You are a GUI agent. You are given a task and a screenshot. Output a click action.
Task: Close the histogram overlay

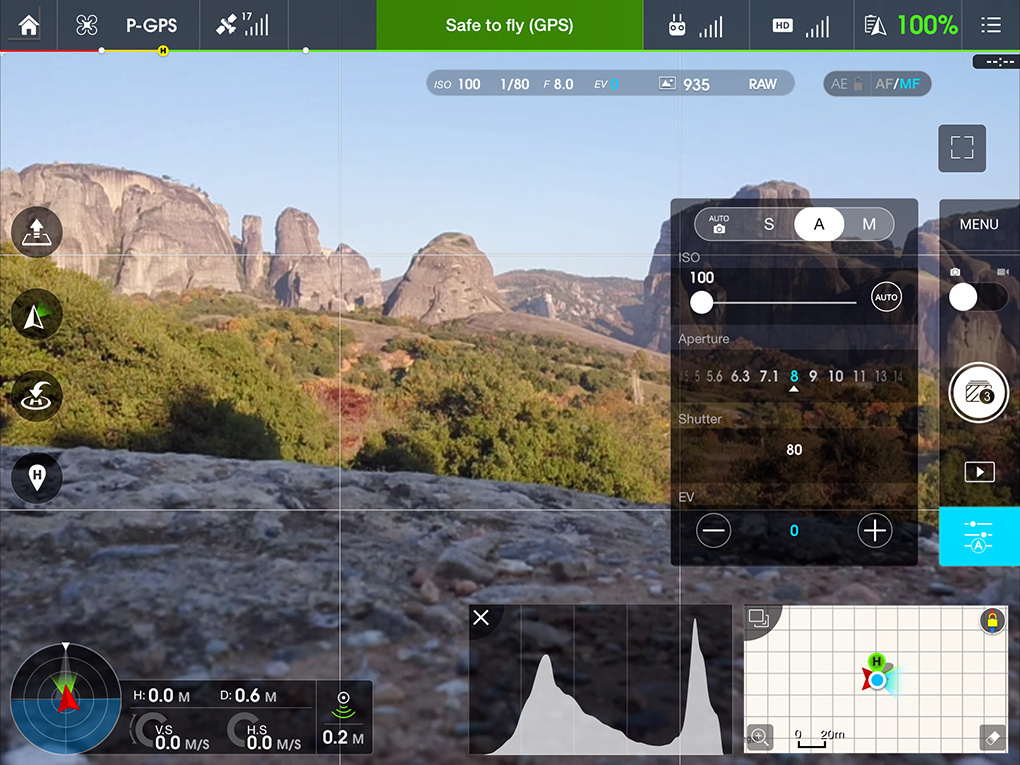(x=481, y=617)
